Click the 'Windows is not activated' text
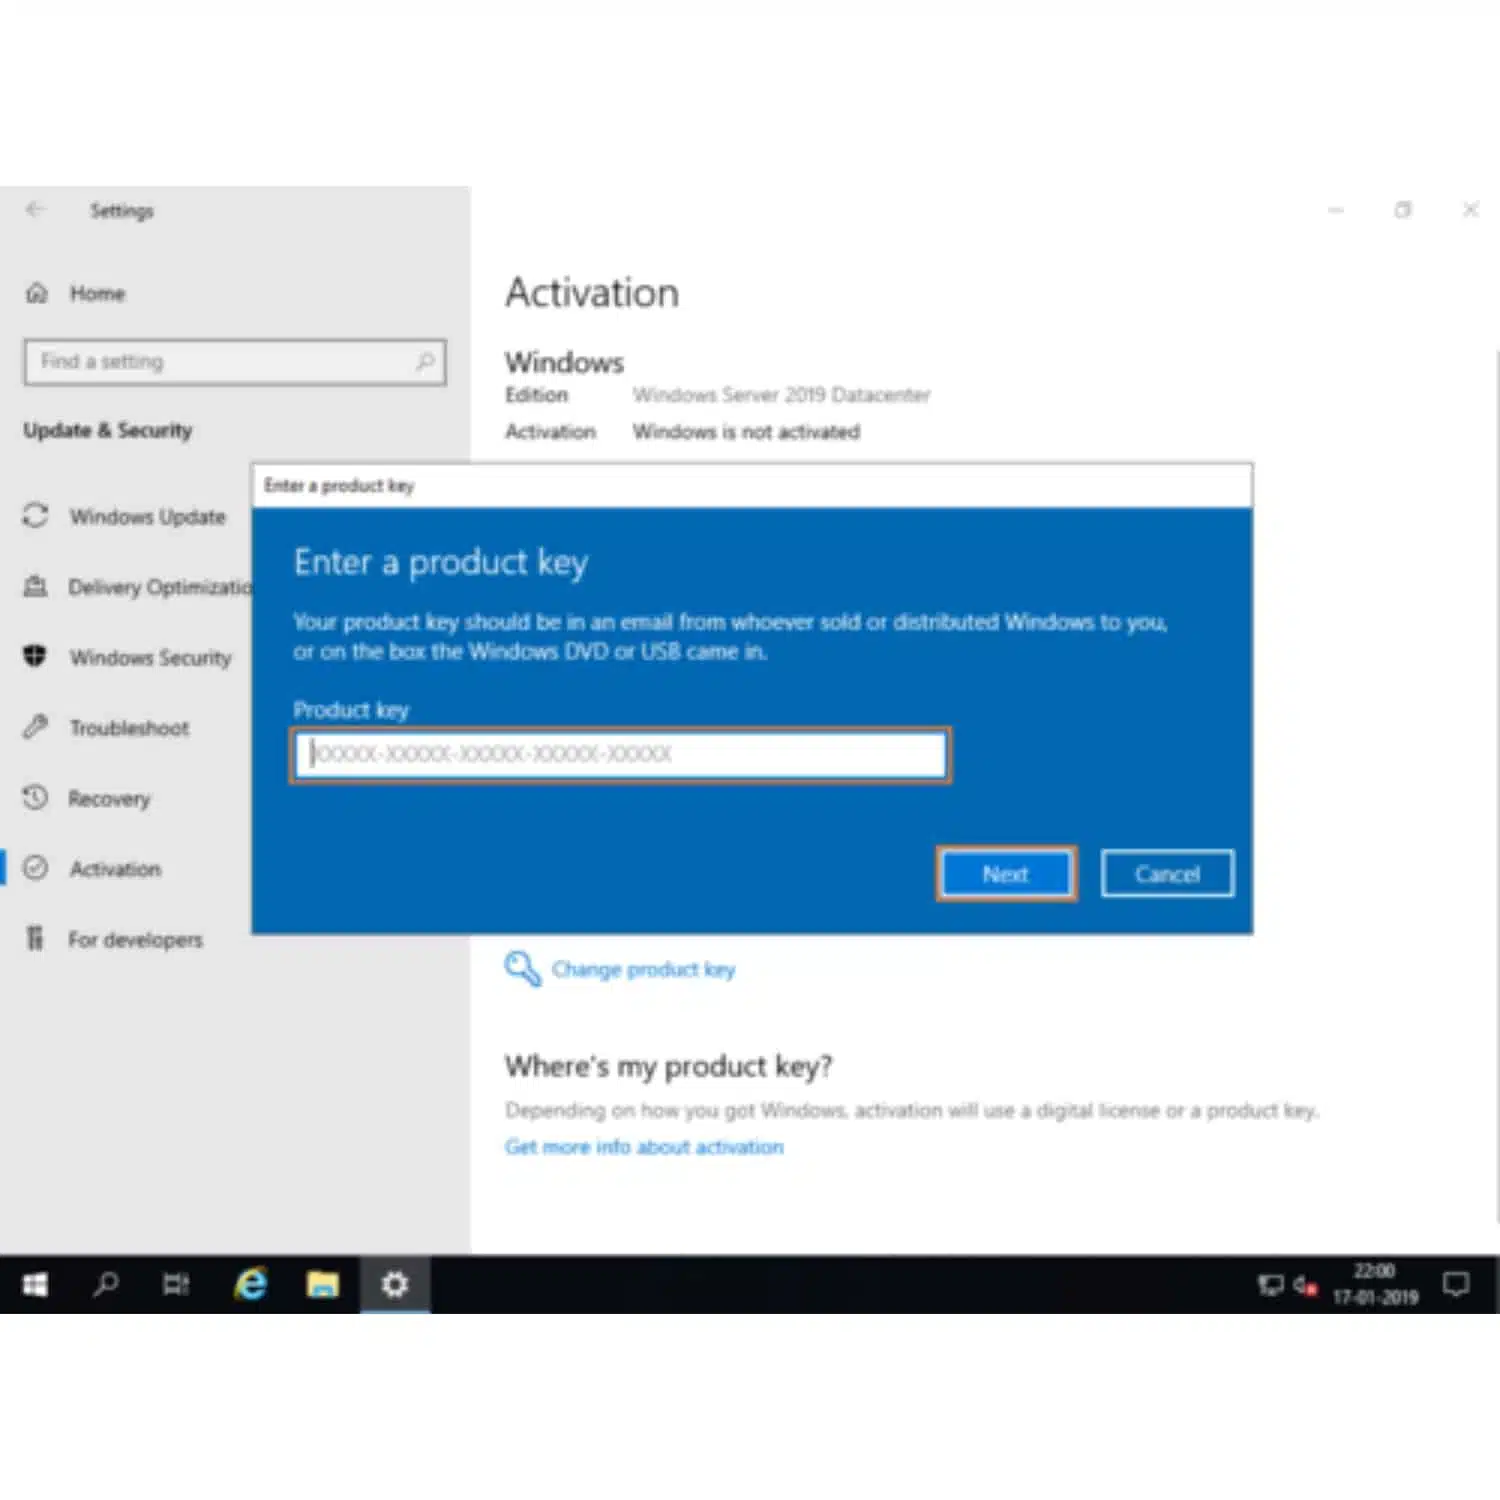This screenshot has height=1500, width=1500. point(746,432)
